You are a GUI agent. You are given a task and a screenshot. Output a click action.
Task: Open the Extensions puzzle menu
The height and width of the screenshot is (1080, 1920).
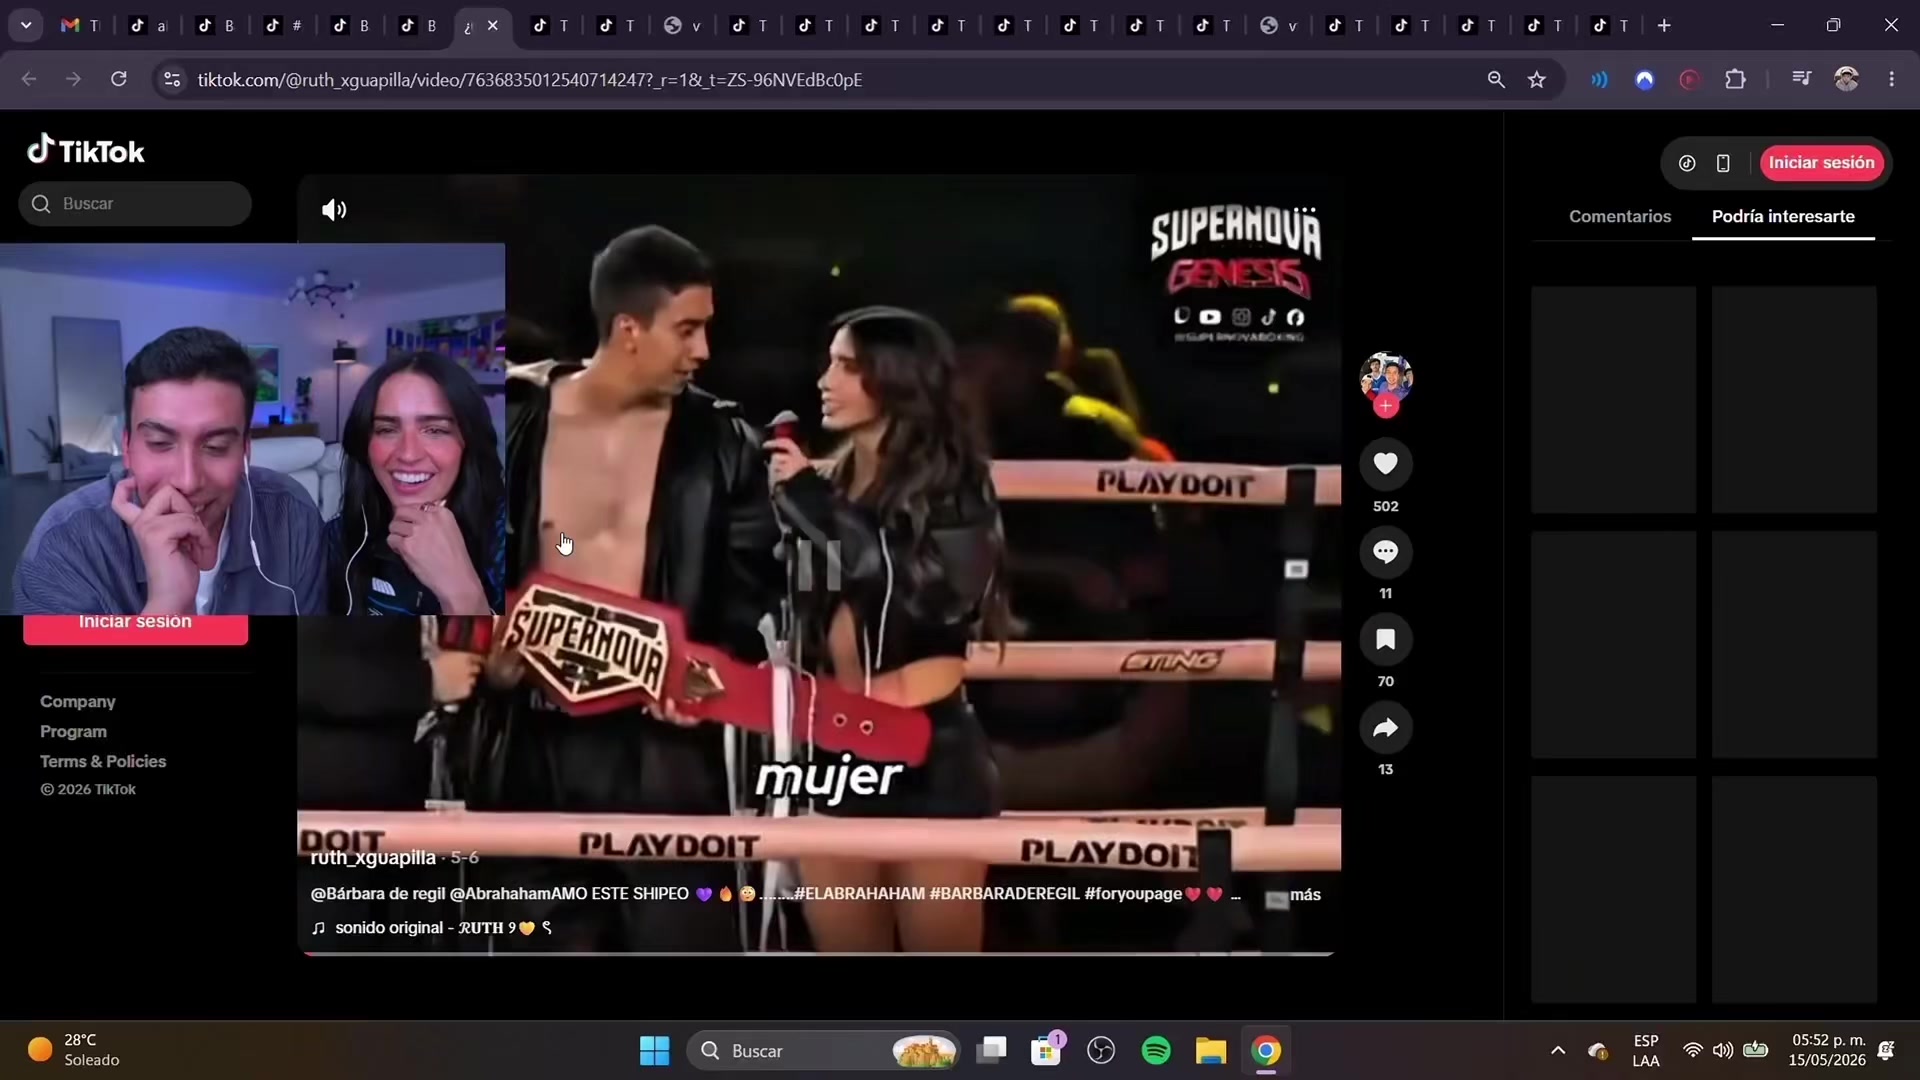click(1736, 80)
